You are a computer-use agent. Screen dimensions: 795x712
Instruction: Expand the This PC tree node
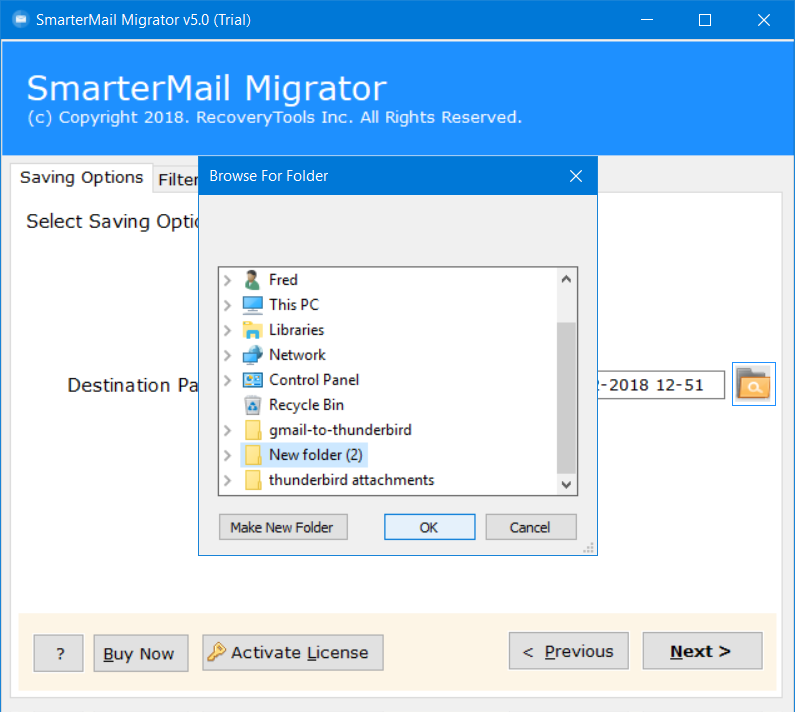(x=228, y=305)
